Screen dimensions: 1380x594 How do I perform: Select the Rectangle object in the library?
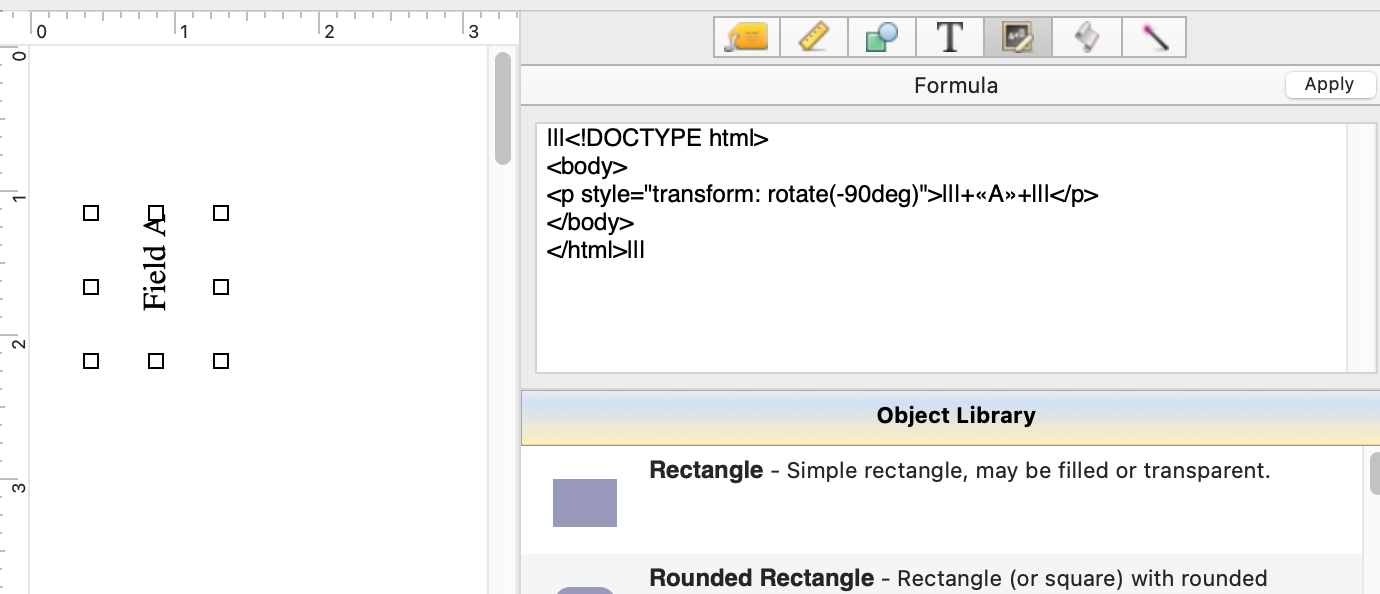942,500
